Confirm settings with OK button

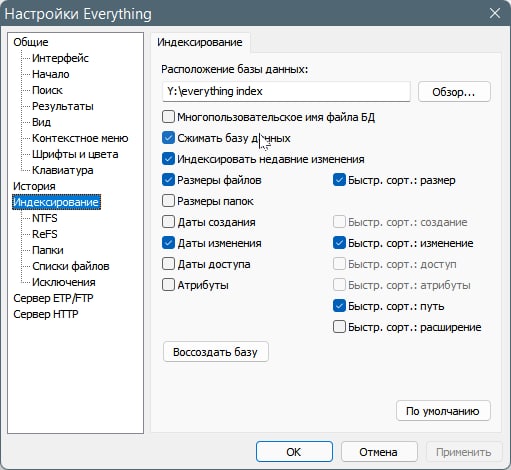[x=294, y=452]
